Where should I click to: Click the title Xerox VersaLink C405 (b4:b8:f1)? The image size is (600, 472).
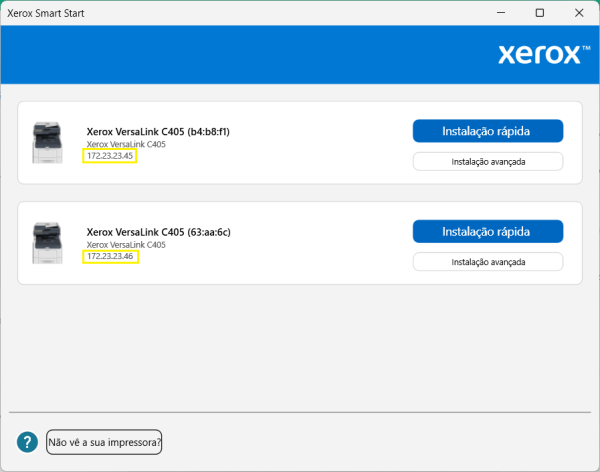(x=158, y=132)
